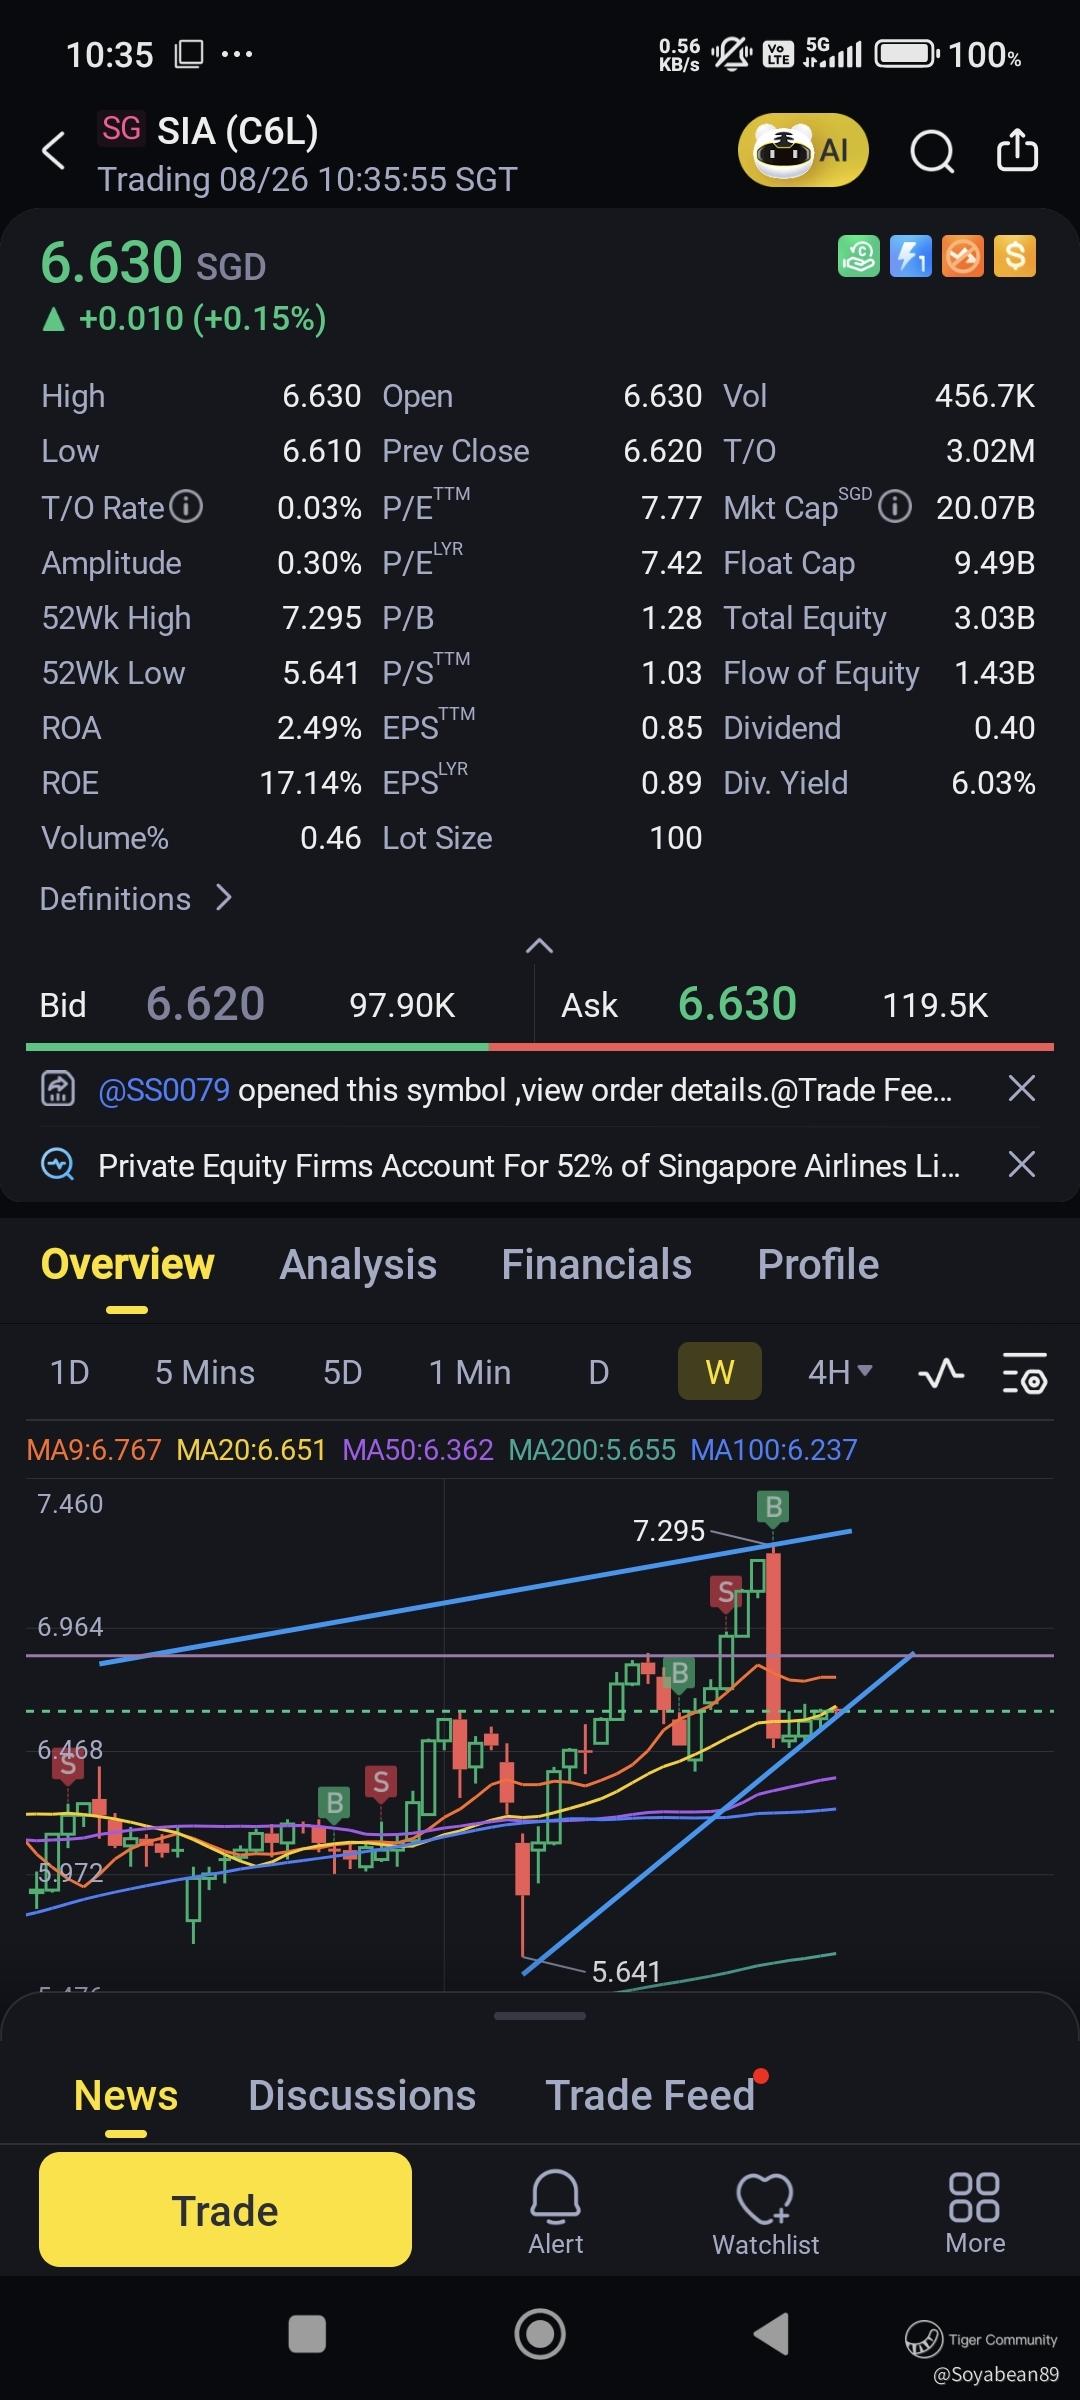This screenshot has width=1080, height=2400.
Task: Add to Watchlist heart icon
Action: [765, 2214]
